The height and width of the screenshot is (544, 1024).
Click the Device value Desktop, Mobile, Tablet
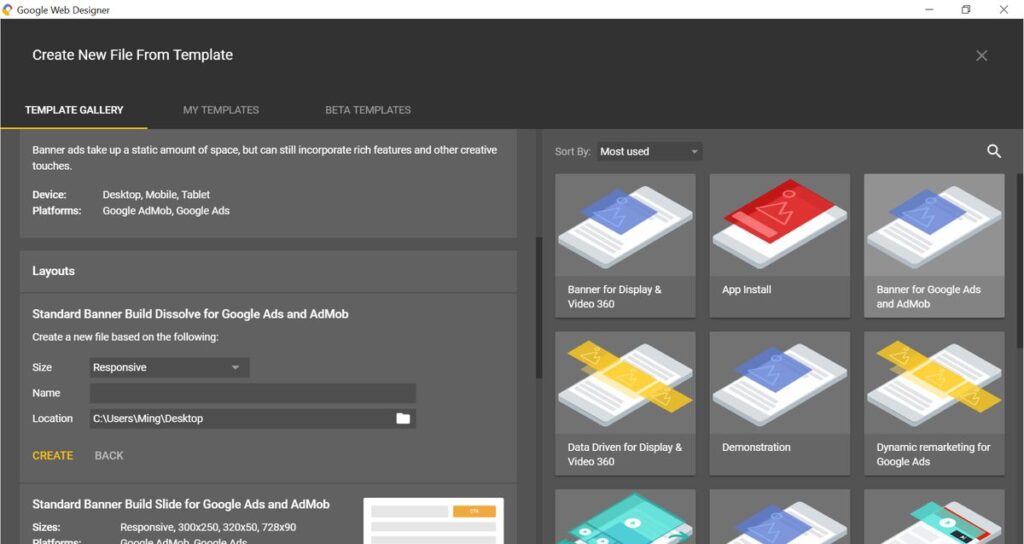click(156, 195)
